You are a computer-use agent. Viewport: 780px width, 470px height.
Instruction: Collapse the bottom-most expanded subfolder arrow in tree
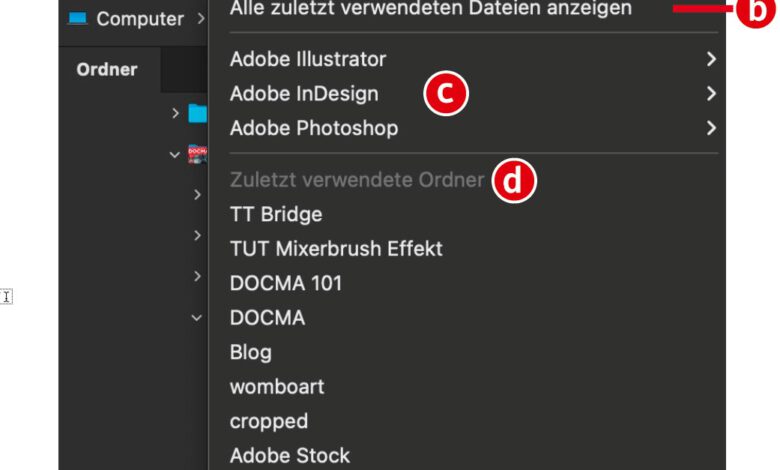click(197, 317)
